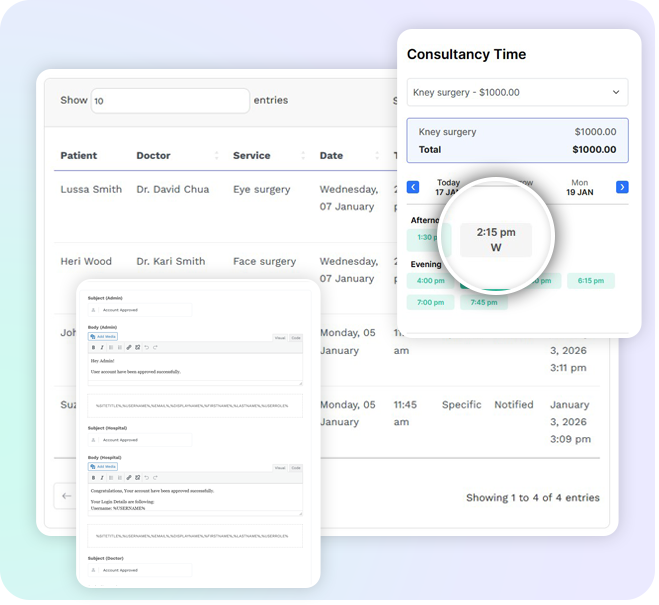This screenshot has width=659, height=605.
Task: Pick the 6:15 pm evening slot
Action: (x=590, y=281)
